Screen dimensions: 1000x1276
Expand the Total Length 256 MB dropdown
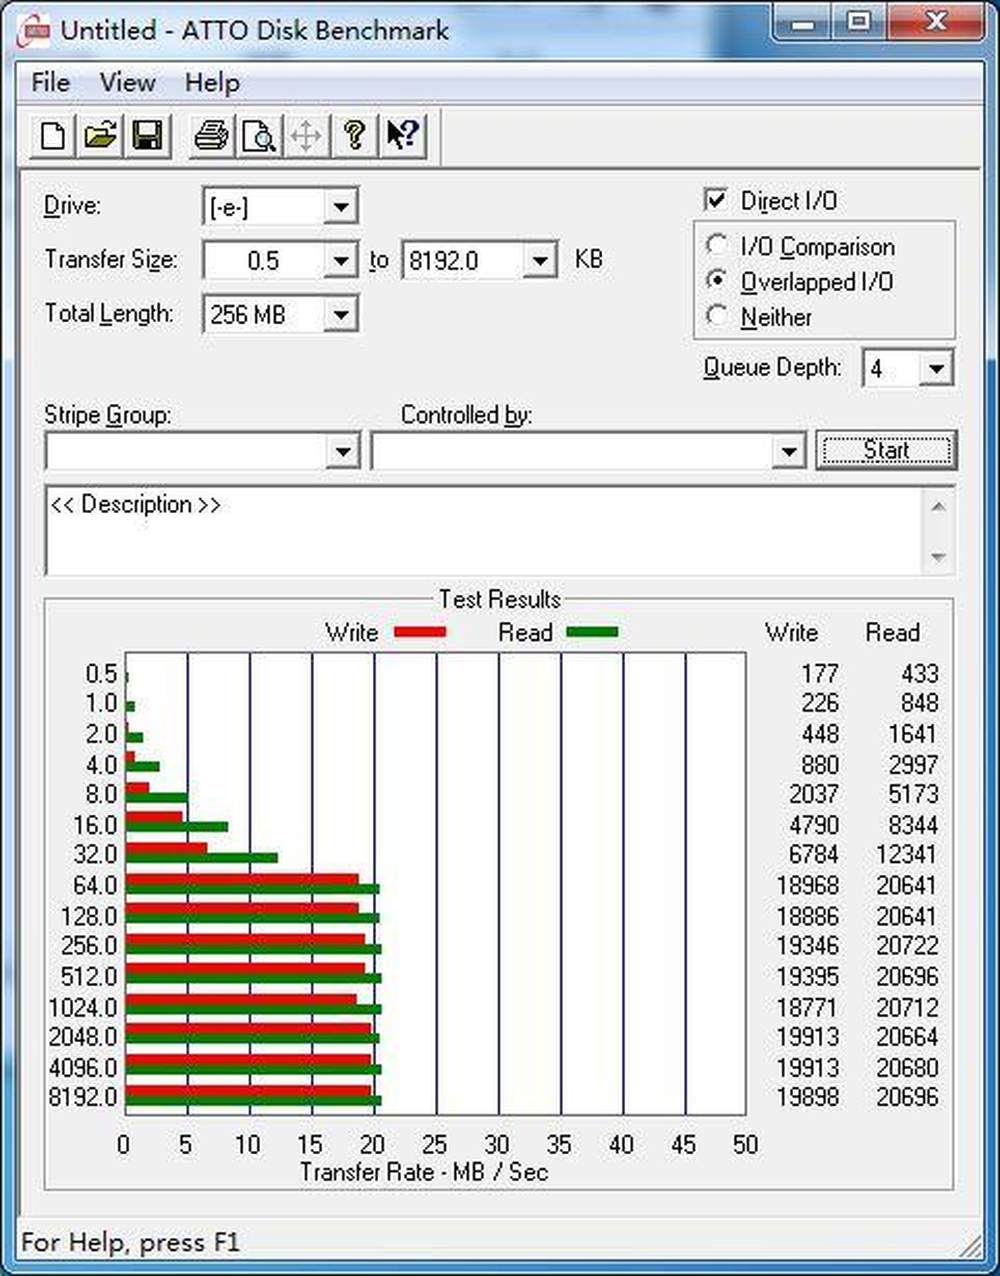pos(340,315)
